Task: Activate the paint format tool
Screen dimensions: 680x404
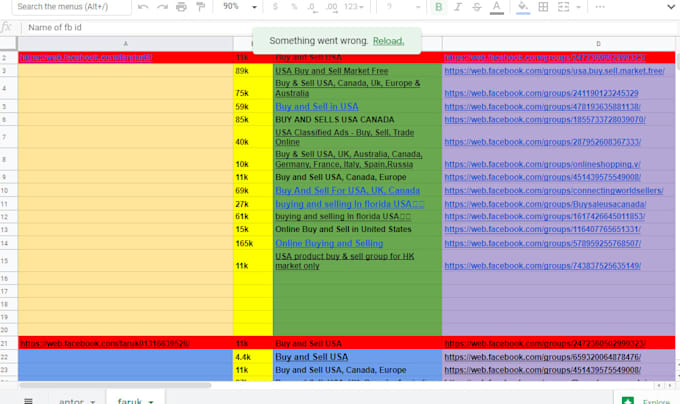Action: (200, 7)
